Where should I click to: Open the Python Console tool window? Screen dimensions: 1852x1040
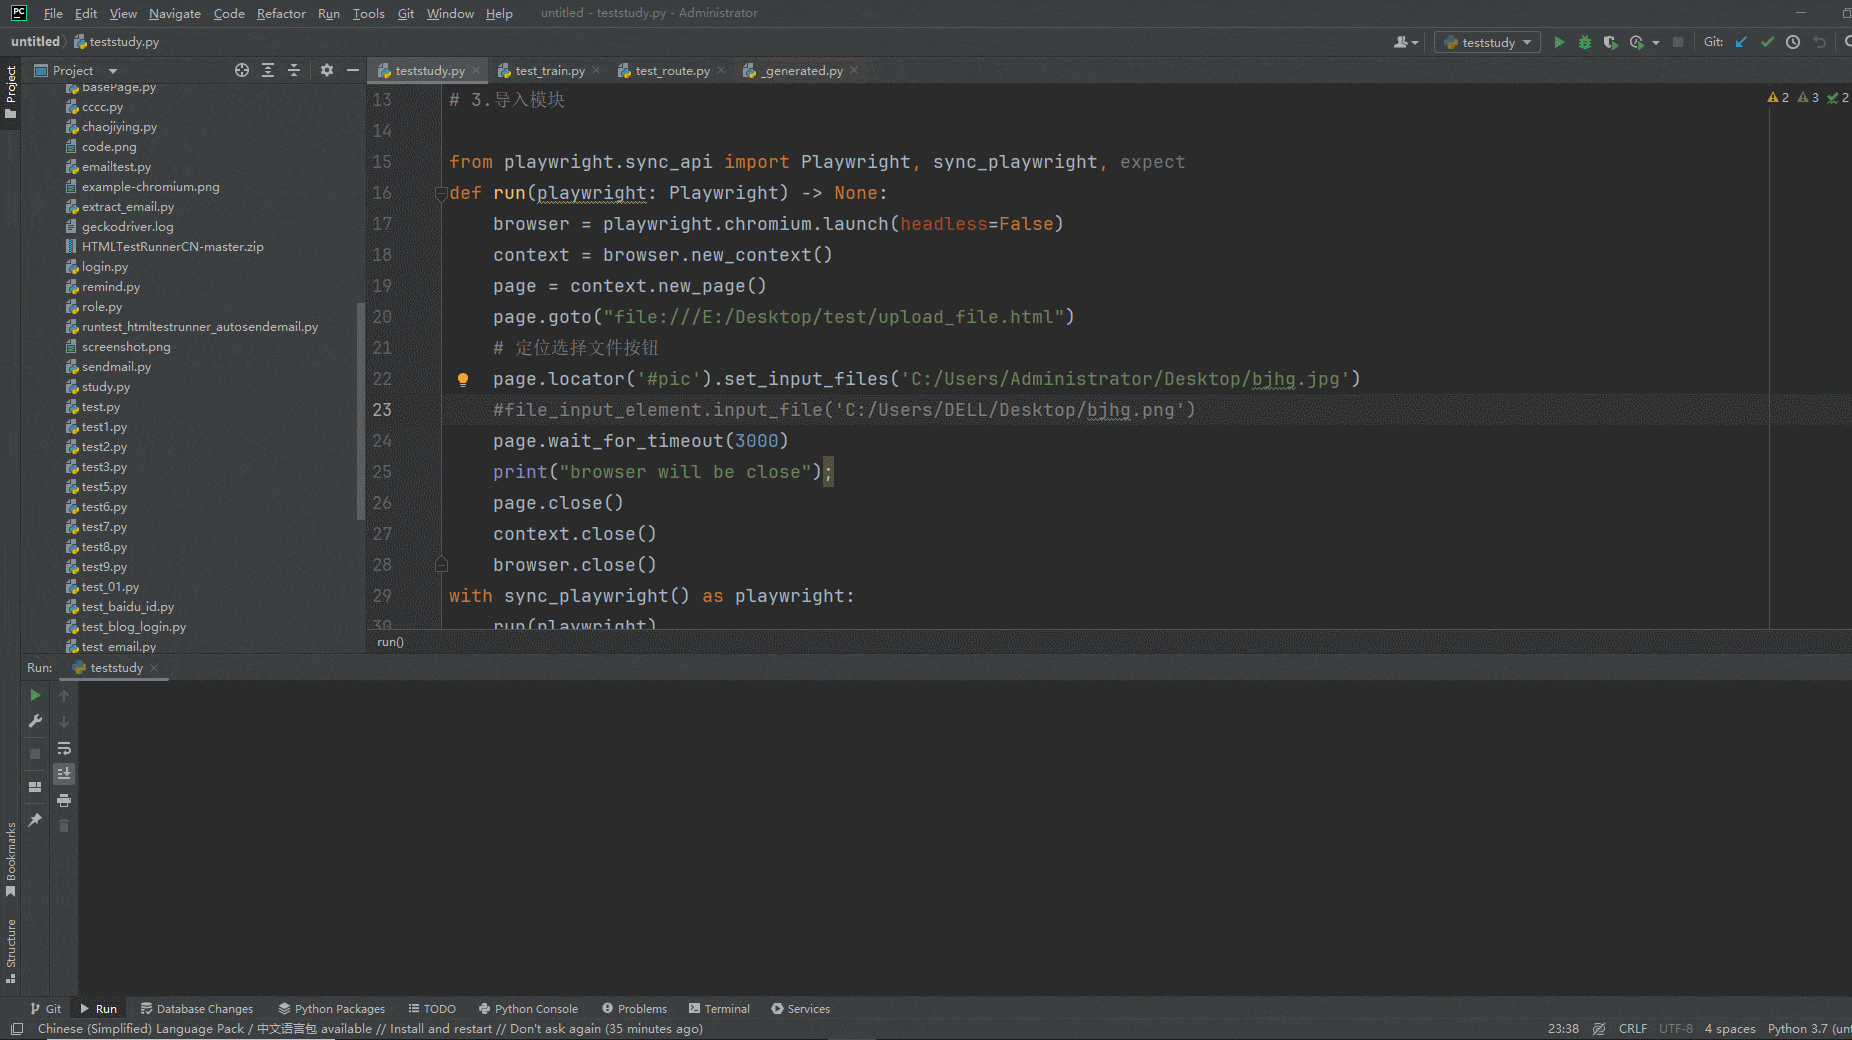coord(528,1009)
